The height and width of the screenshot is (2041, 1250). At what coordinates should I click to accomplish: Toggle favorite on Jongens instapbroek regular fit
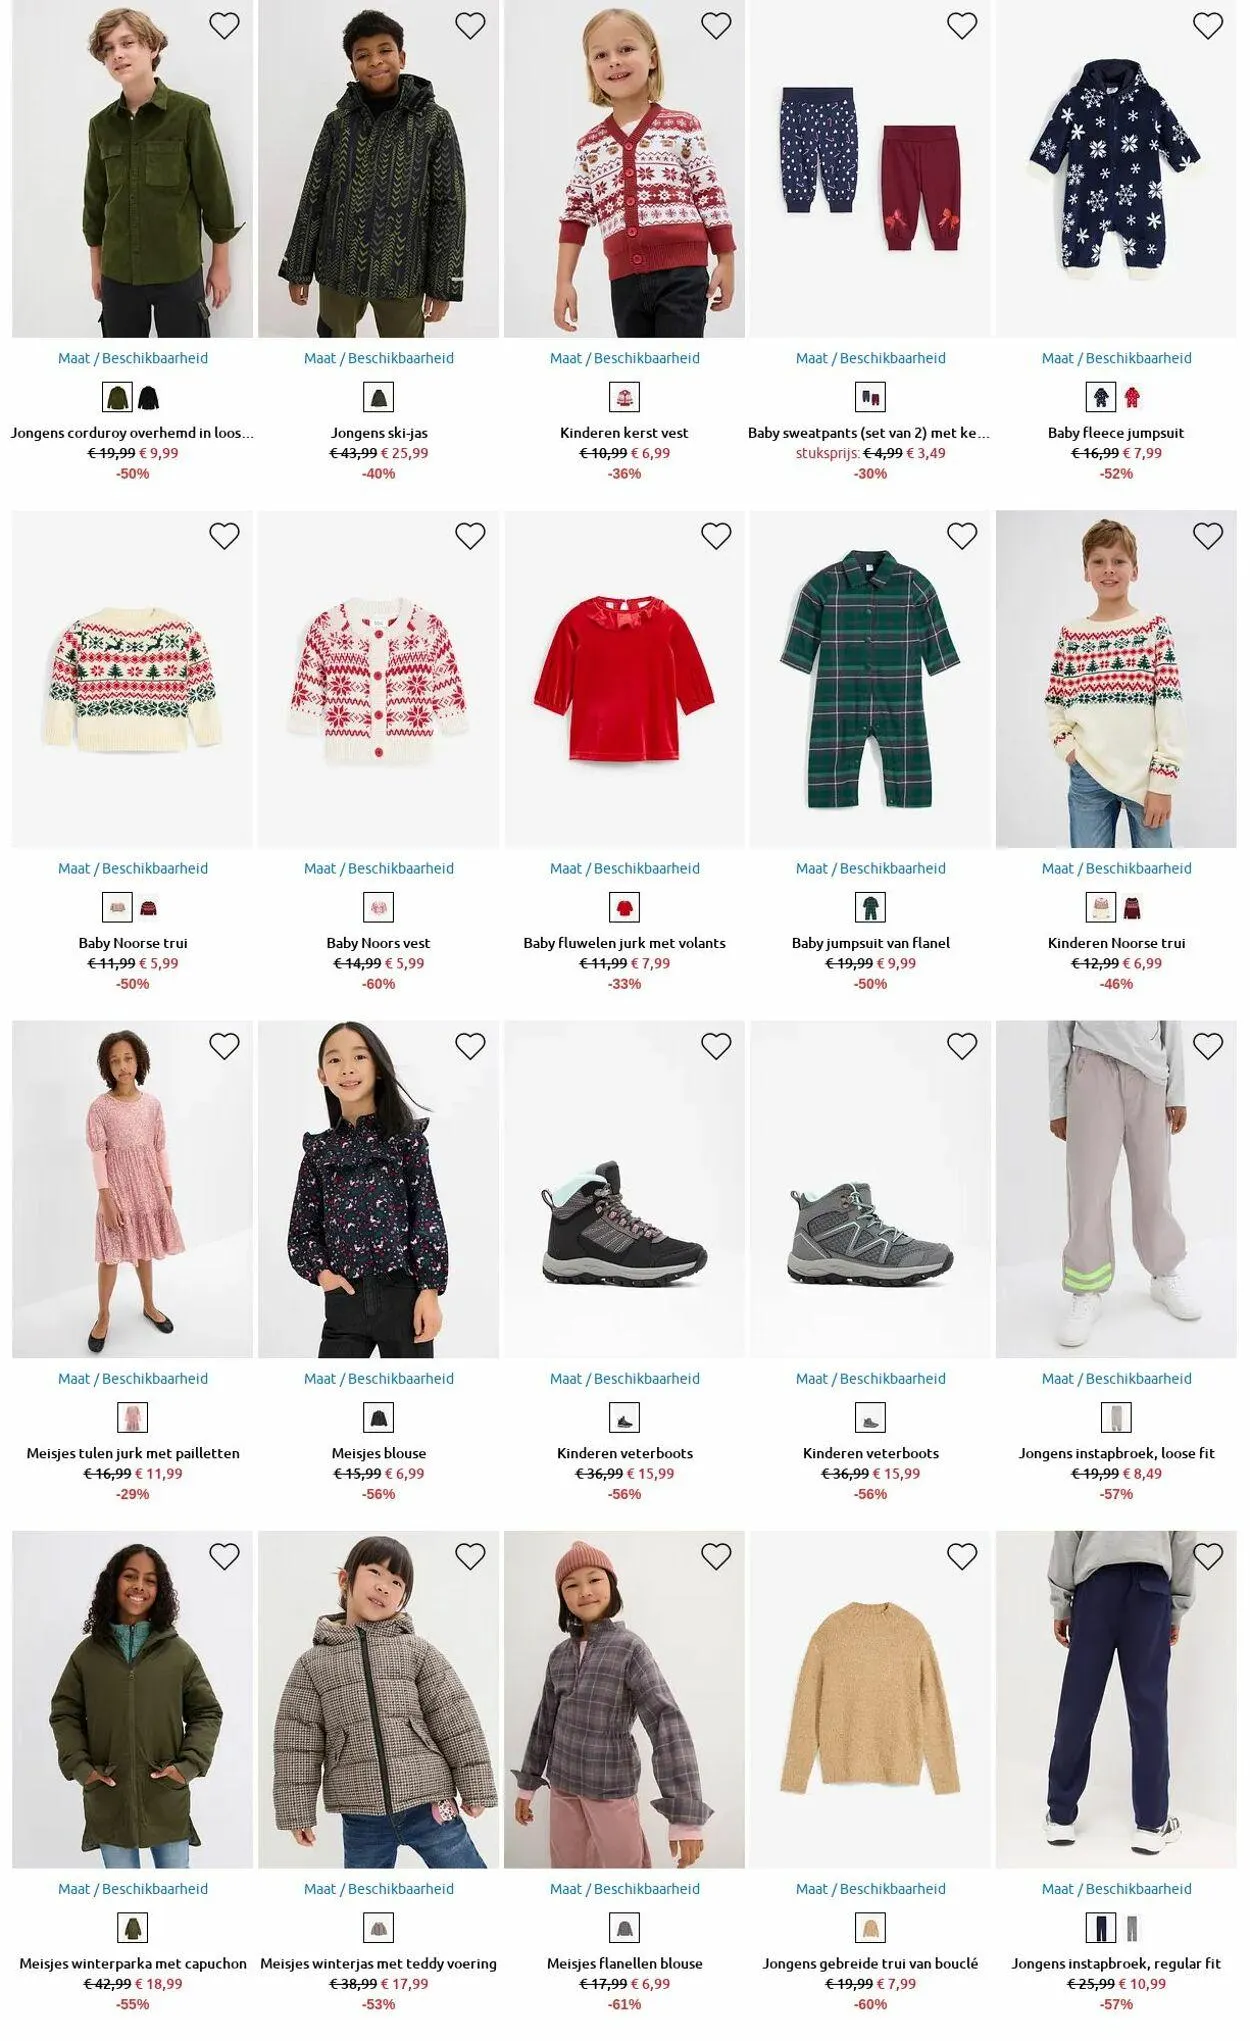tap(1208, 1556)
